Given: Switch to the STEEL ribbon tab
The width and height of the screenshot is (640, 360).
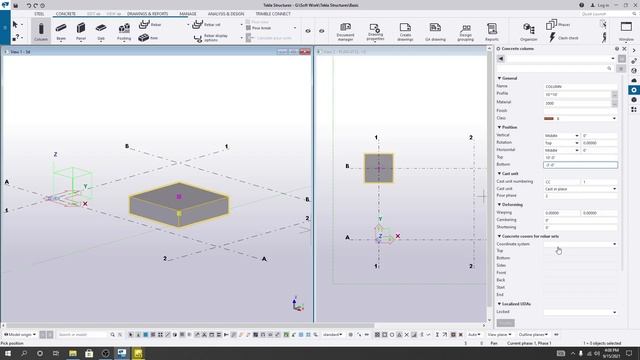Looking at the screenshot, I should coord(39,14).
